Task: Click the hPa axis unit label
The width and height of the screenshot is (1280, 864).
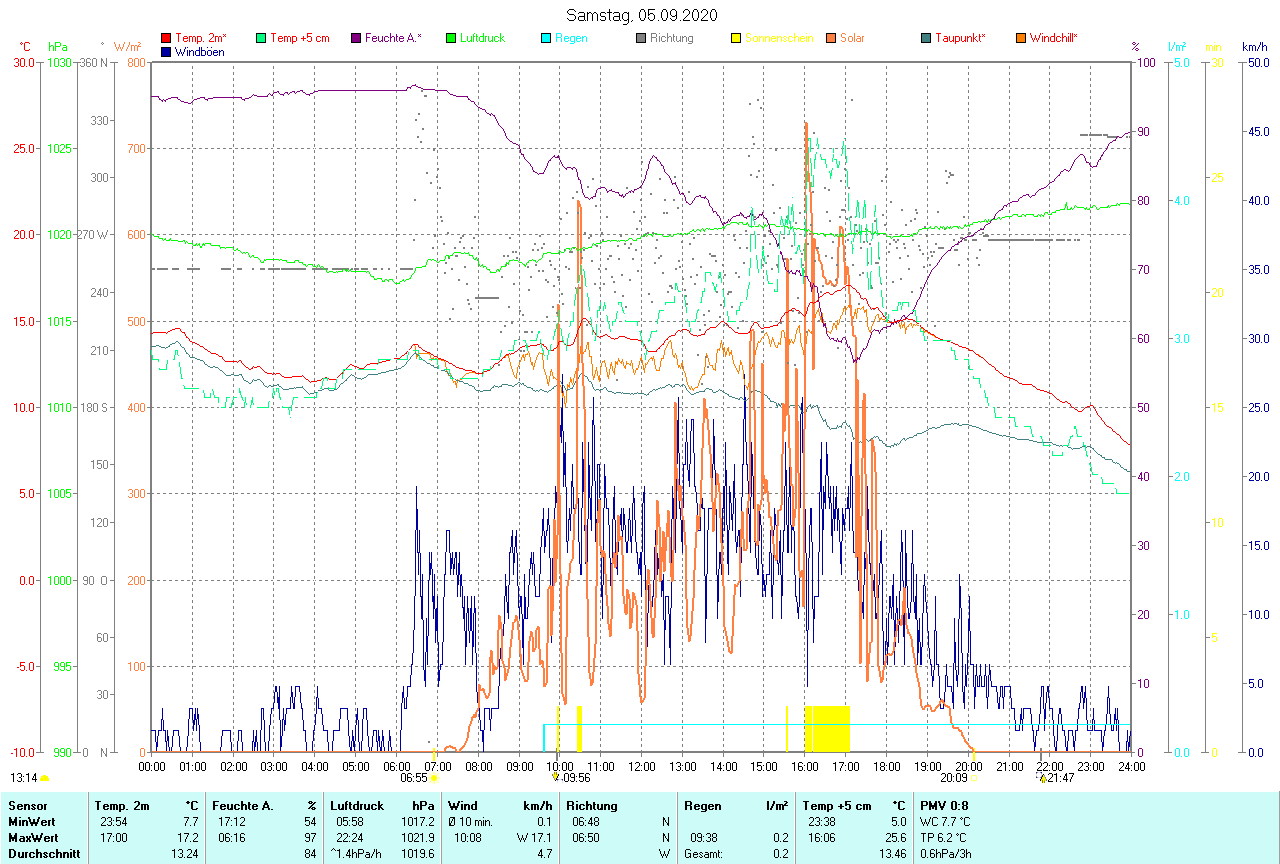Action: click(58, 47)
